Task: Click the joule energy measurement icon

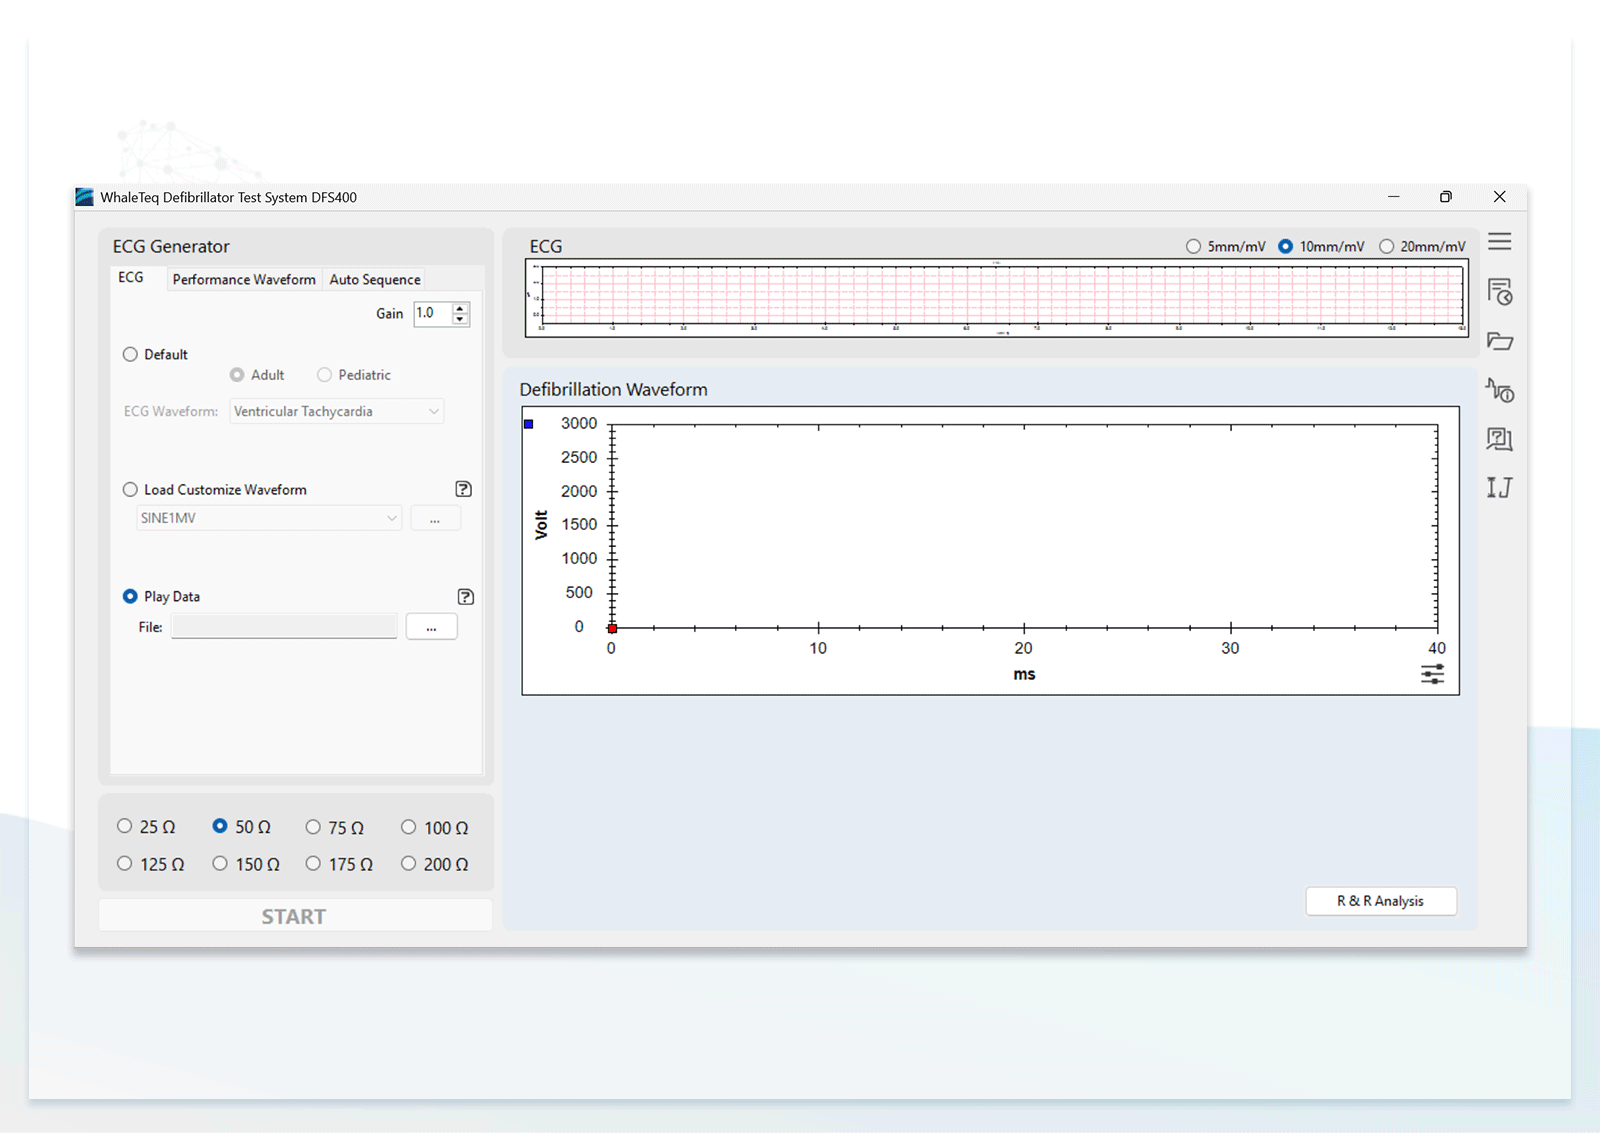Action: pyautogui.click(x=1499, y=487)
